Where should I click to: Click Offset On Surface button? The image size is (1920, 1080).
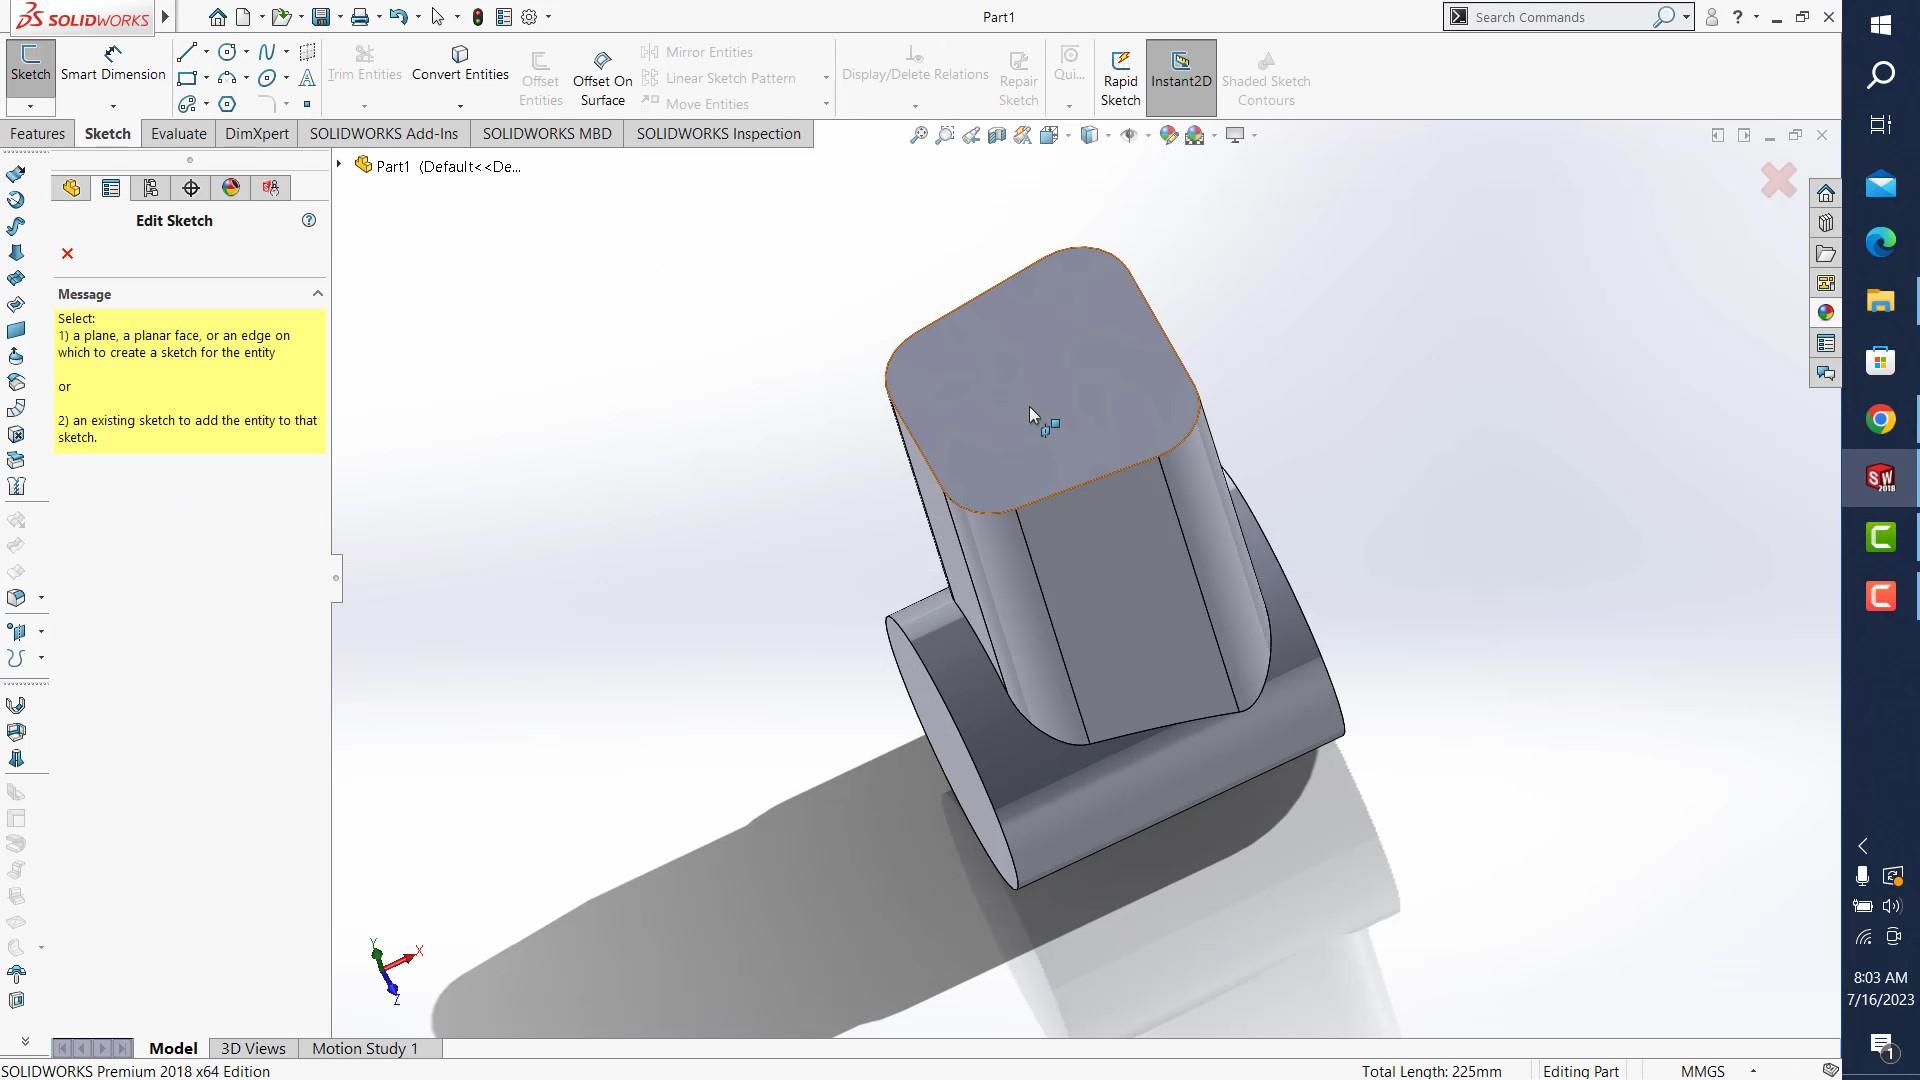[602, 78]
